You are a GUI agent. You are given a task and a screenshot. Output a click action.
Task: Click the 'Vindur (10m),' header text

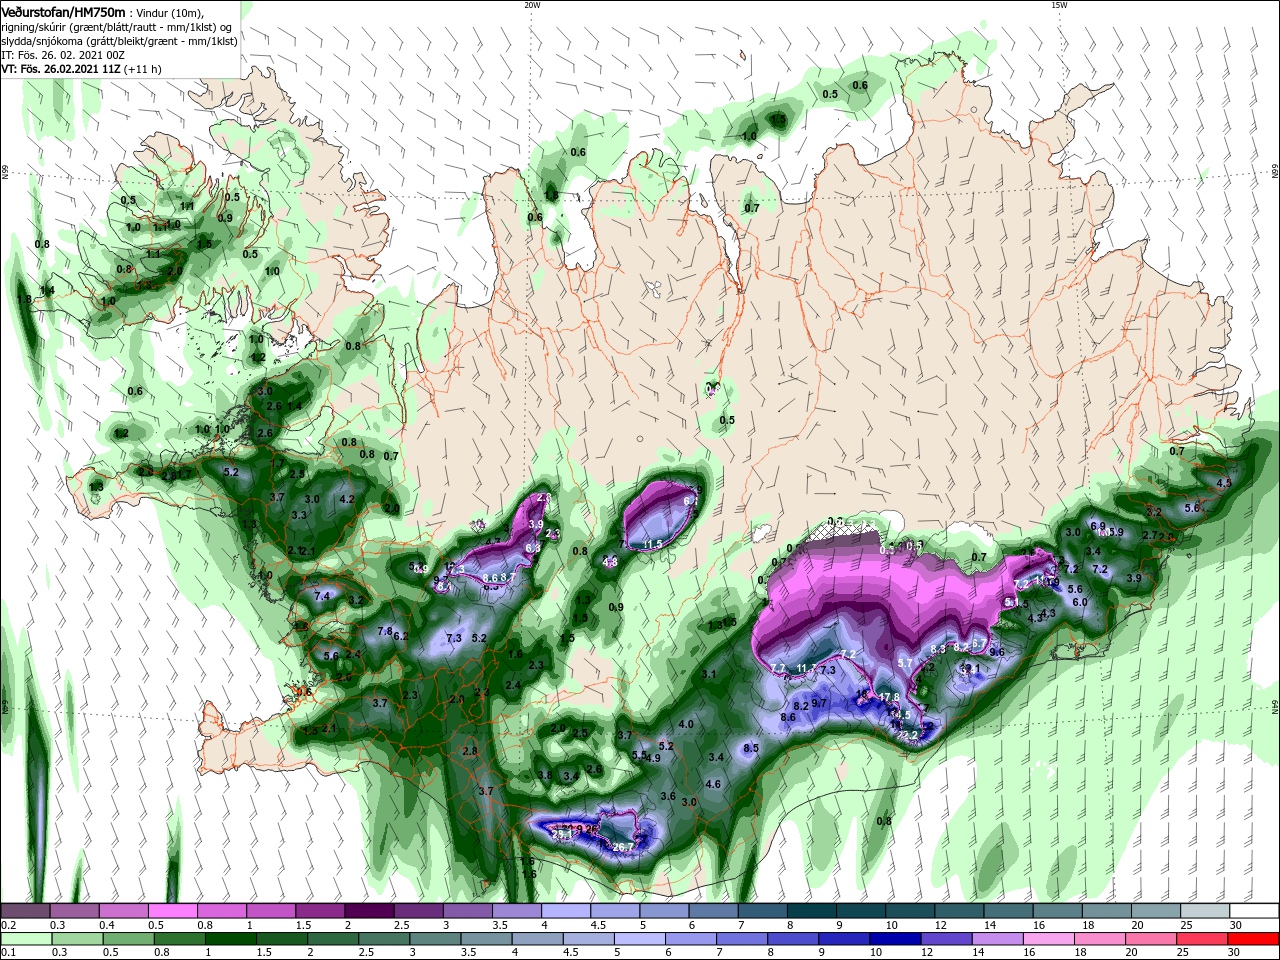pos(168,12)
